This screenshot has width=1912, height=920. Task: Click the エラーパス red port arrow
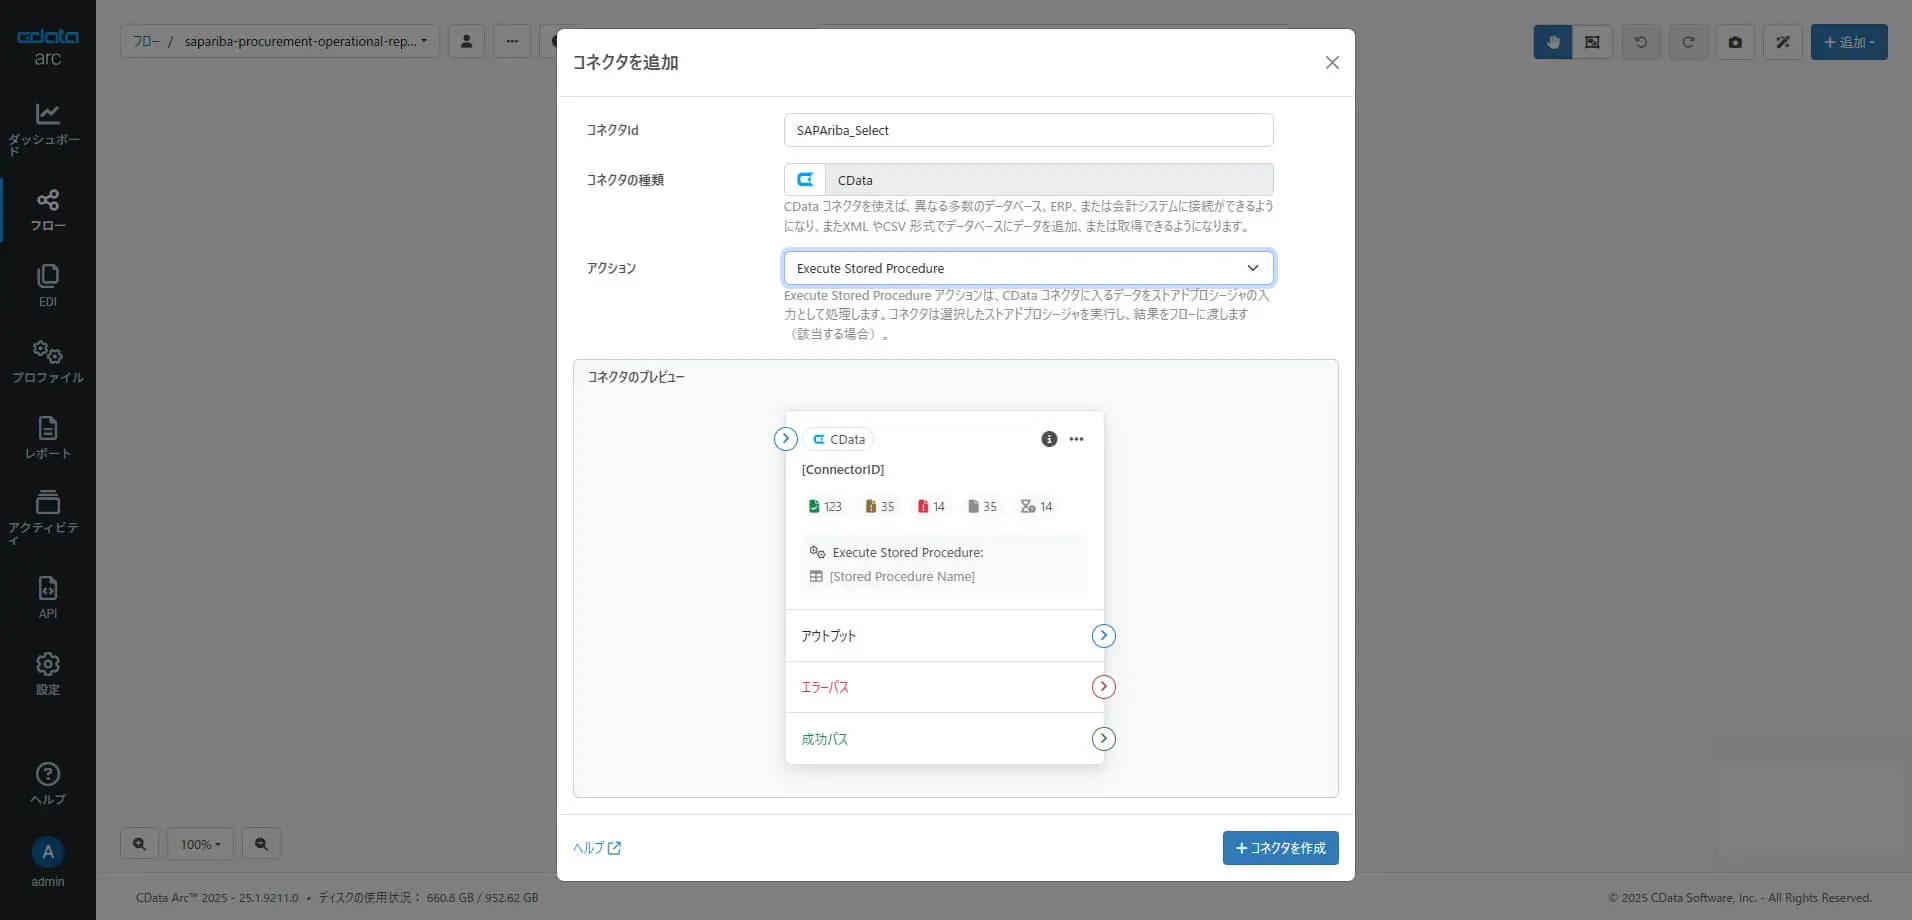pos(1103,687)
